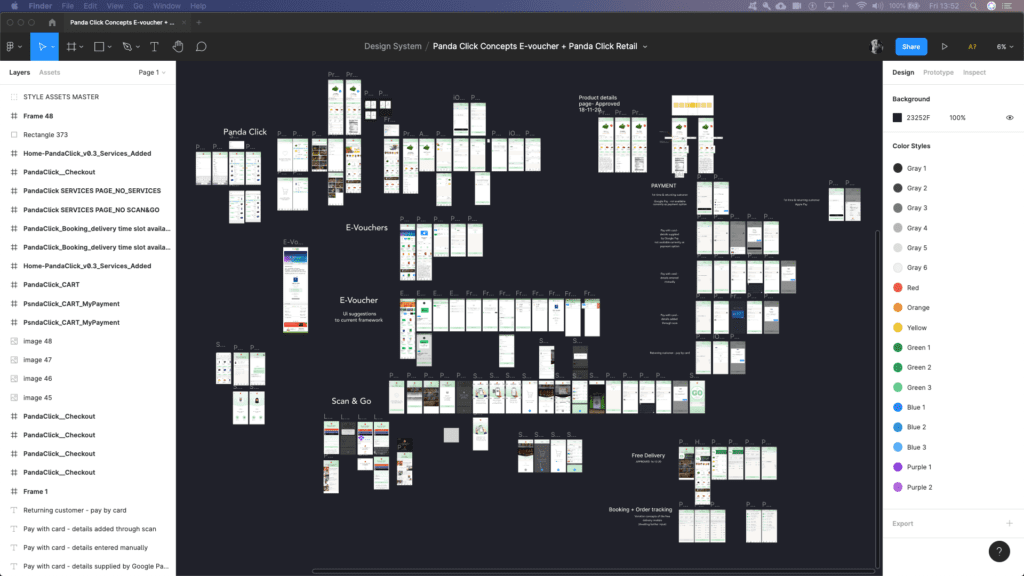The width and height of the screenshot is (1024, 576).
Task: Select the Layers tab
Action: tap(20, 72)
